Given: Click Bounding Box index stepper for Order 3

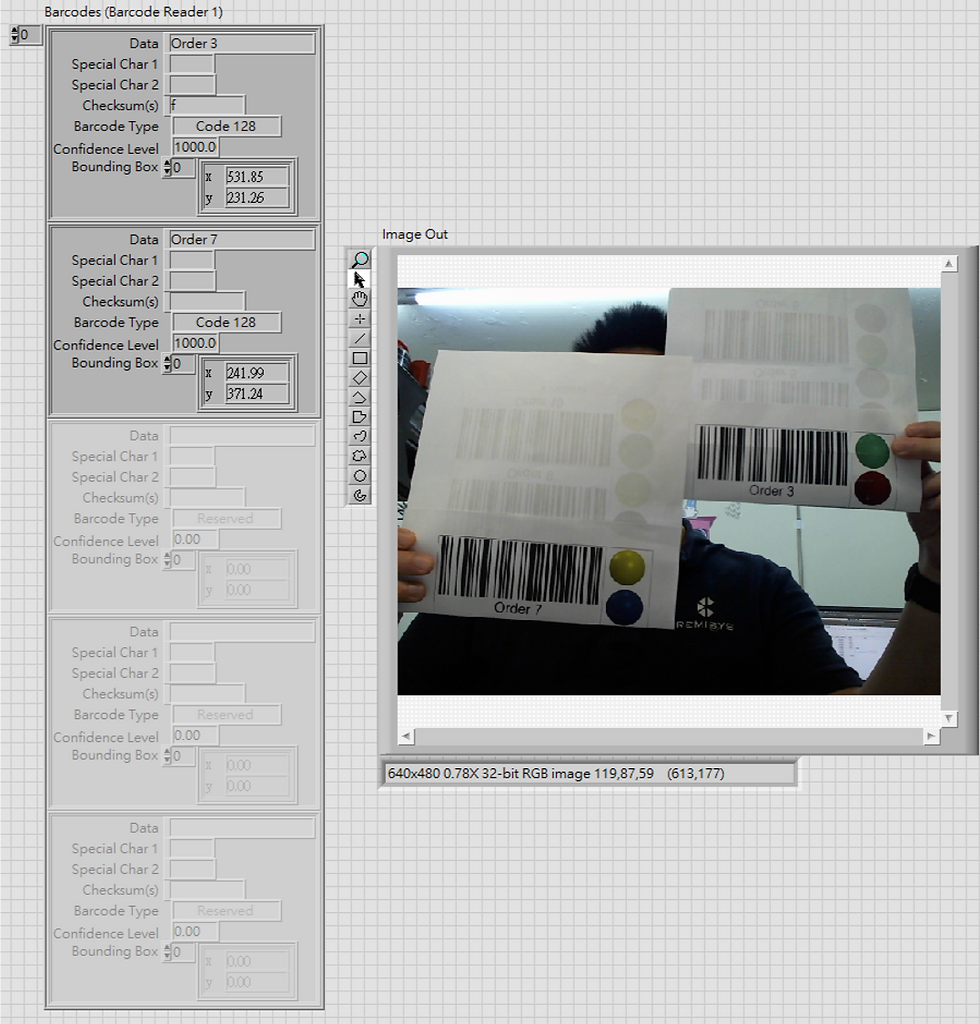Looking at the screenshot, I should (168, 167).
